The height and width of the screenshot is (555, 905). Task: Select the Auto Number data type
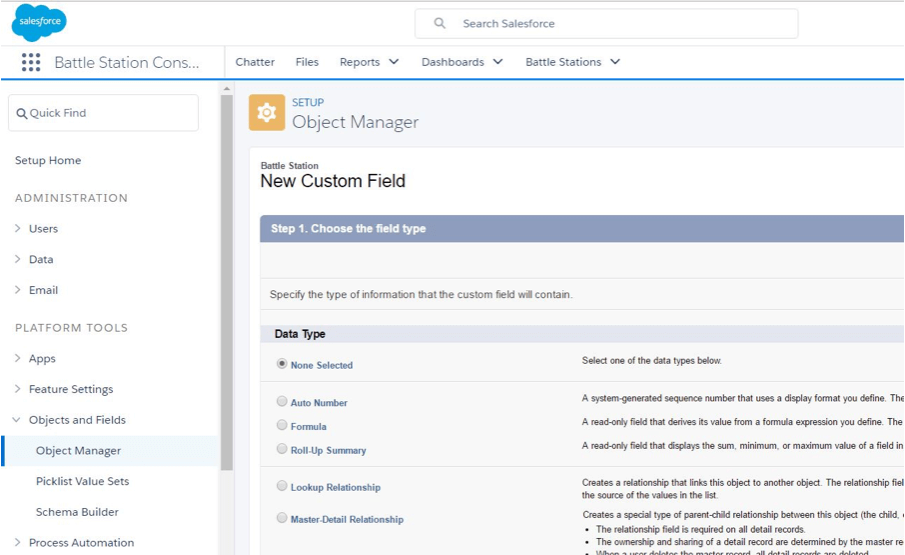point(282,402)
